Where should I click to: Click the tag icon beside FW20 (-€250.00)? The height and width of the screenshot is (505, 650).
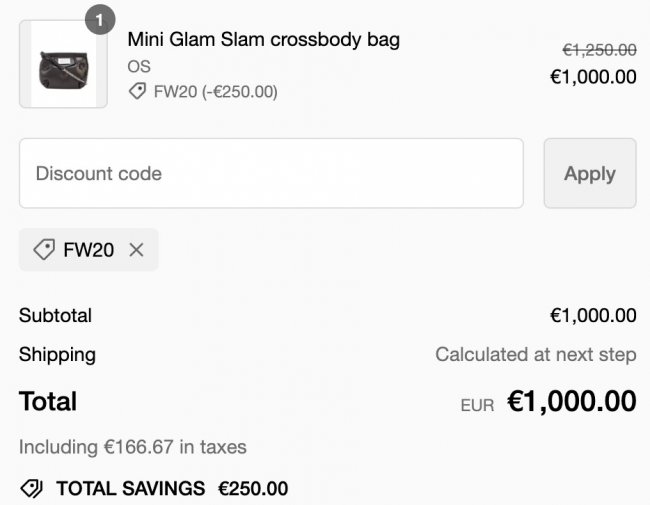tap(137, 91)
